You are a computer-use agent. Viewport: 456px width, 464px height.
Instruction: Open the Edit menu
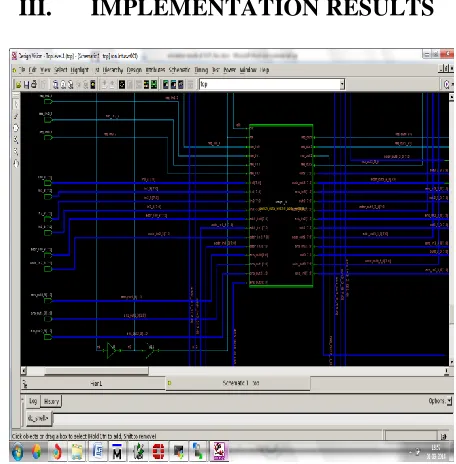[x=32, y=70]
